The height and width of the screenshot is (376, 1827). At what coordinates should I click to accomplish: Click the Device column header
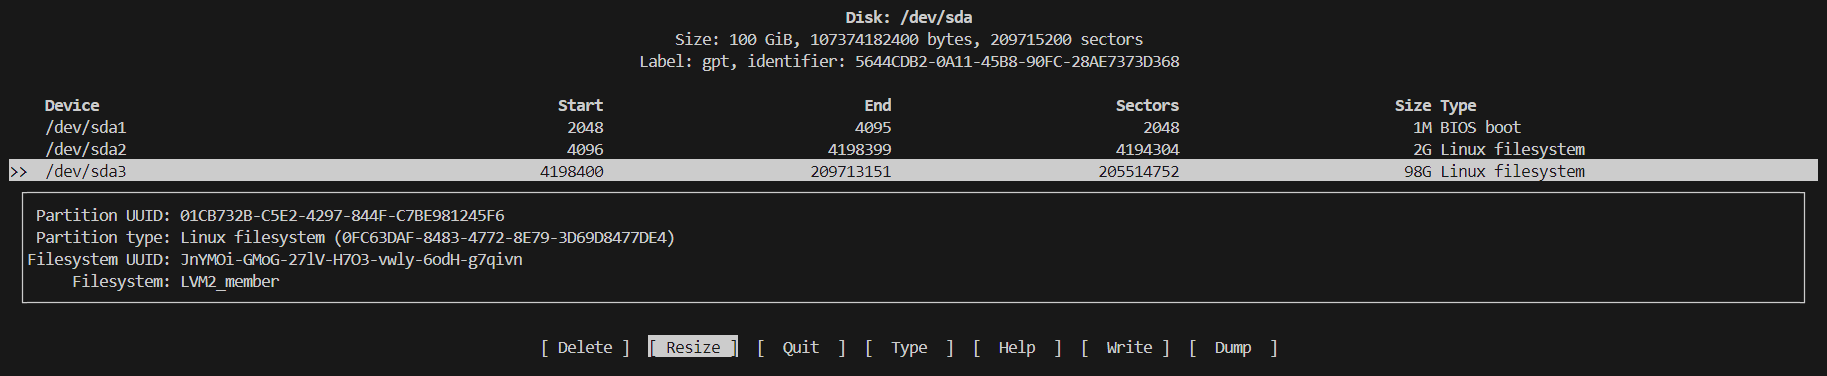[72, 105]
